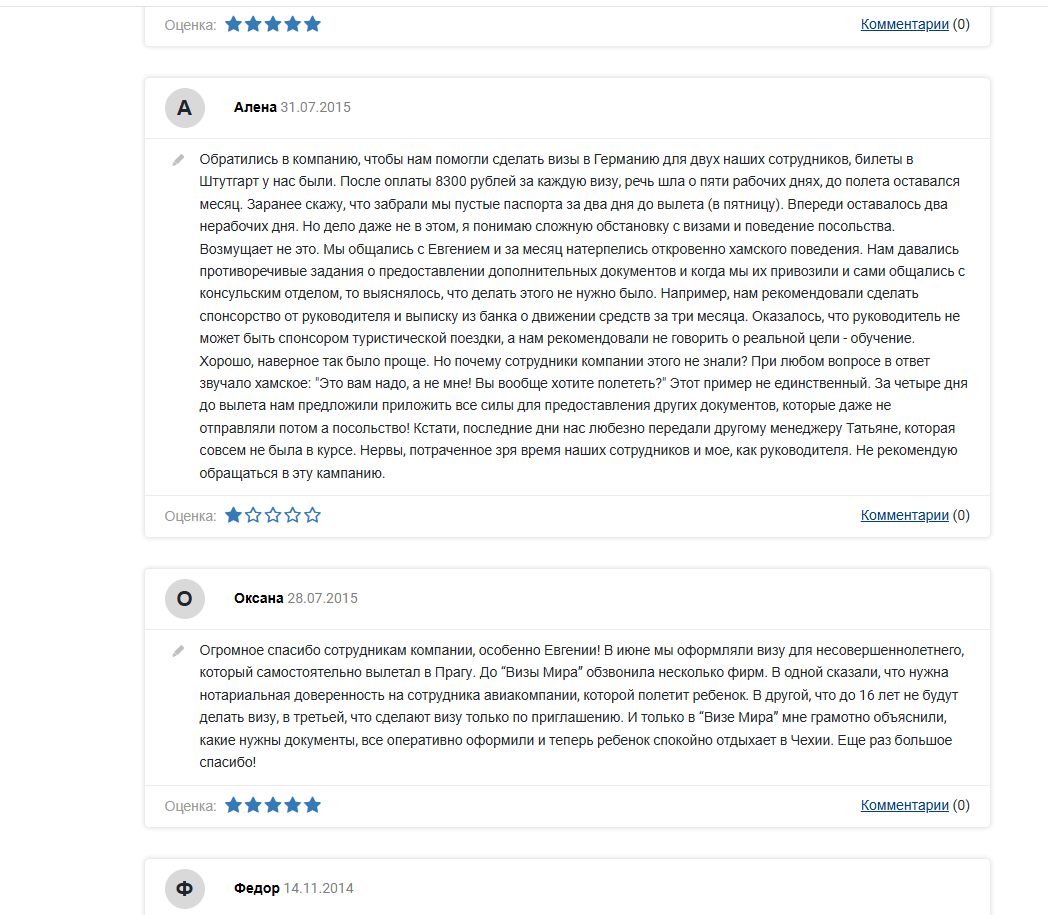
Task: Click Федор's round avatar icon
Action: [184, 888]
